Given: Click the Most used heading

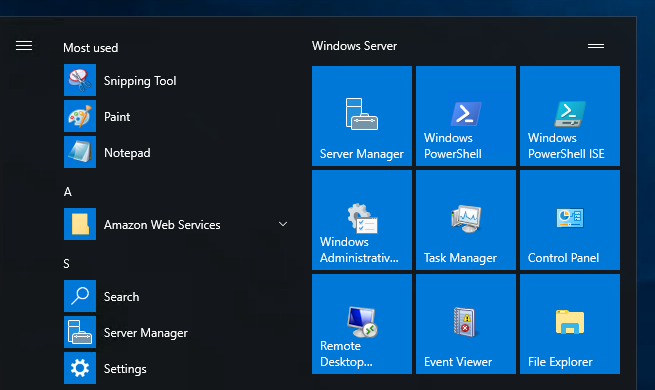Looking at the screenshot, I should [x=91, y=48].
